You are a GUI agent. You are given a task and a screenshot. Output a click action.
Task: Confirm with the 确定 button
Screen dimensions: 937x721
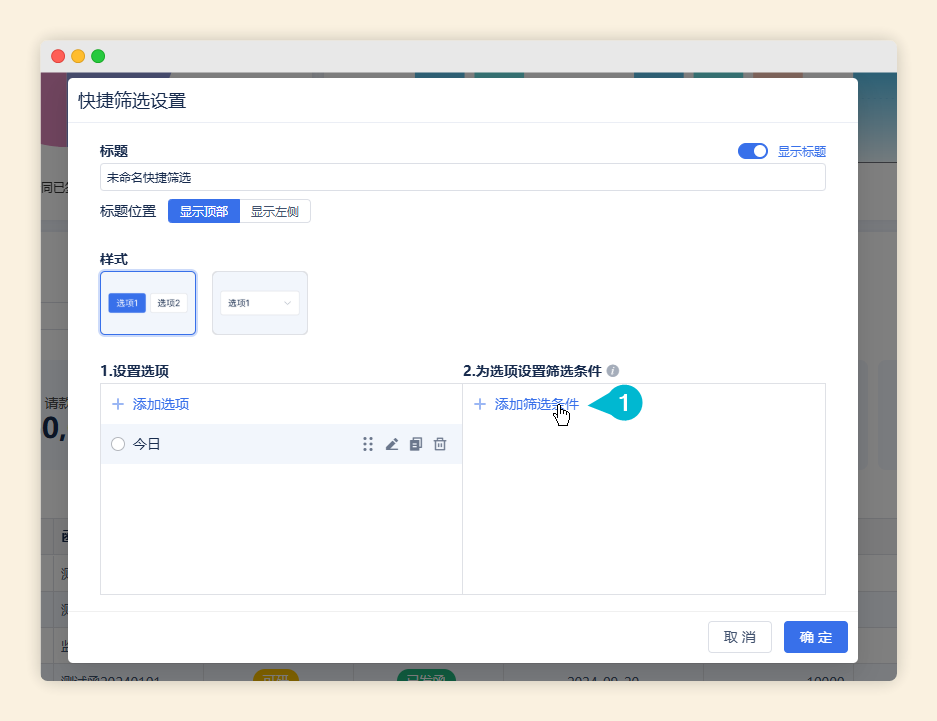(816, 637)
